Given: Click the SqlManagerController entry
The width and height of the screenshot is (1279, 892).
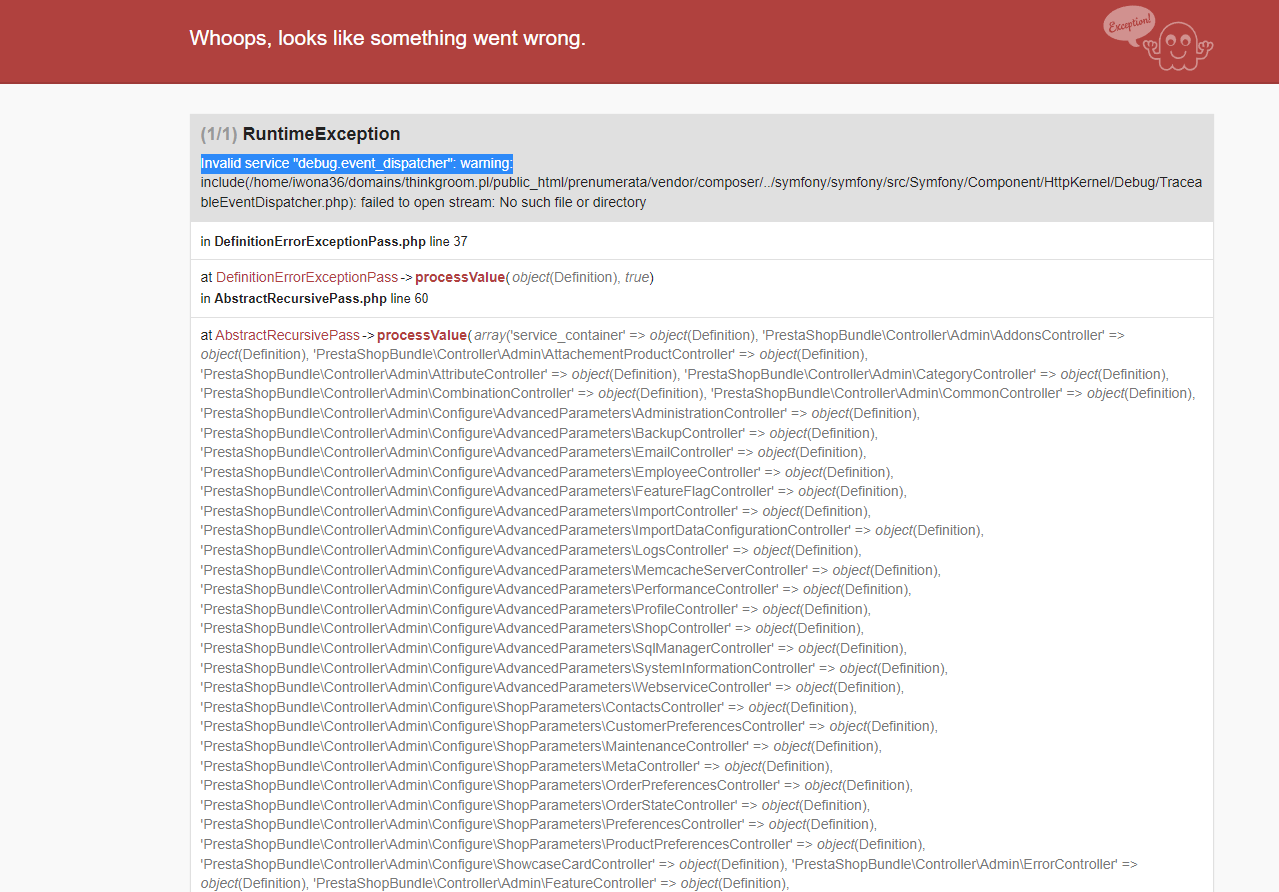Looking at the screenshot, I should tap(487, 648).
